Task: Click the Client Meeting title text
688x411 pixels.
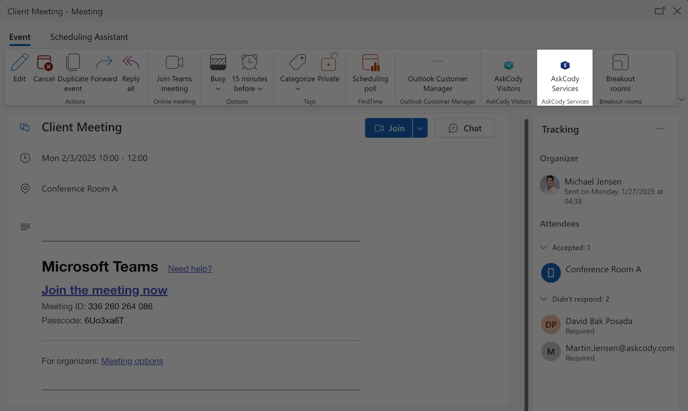Action: coord(82,127)
